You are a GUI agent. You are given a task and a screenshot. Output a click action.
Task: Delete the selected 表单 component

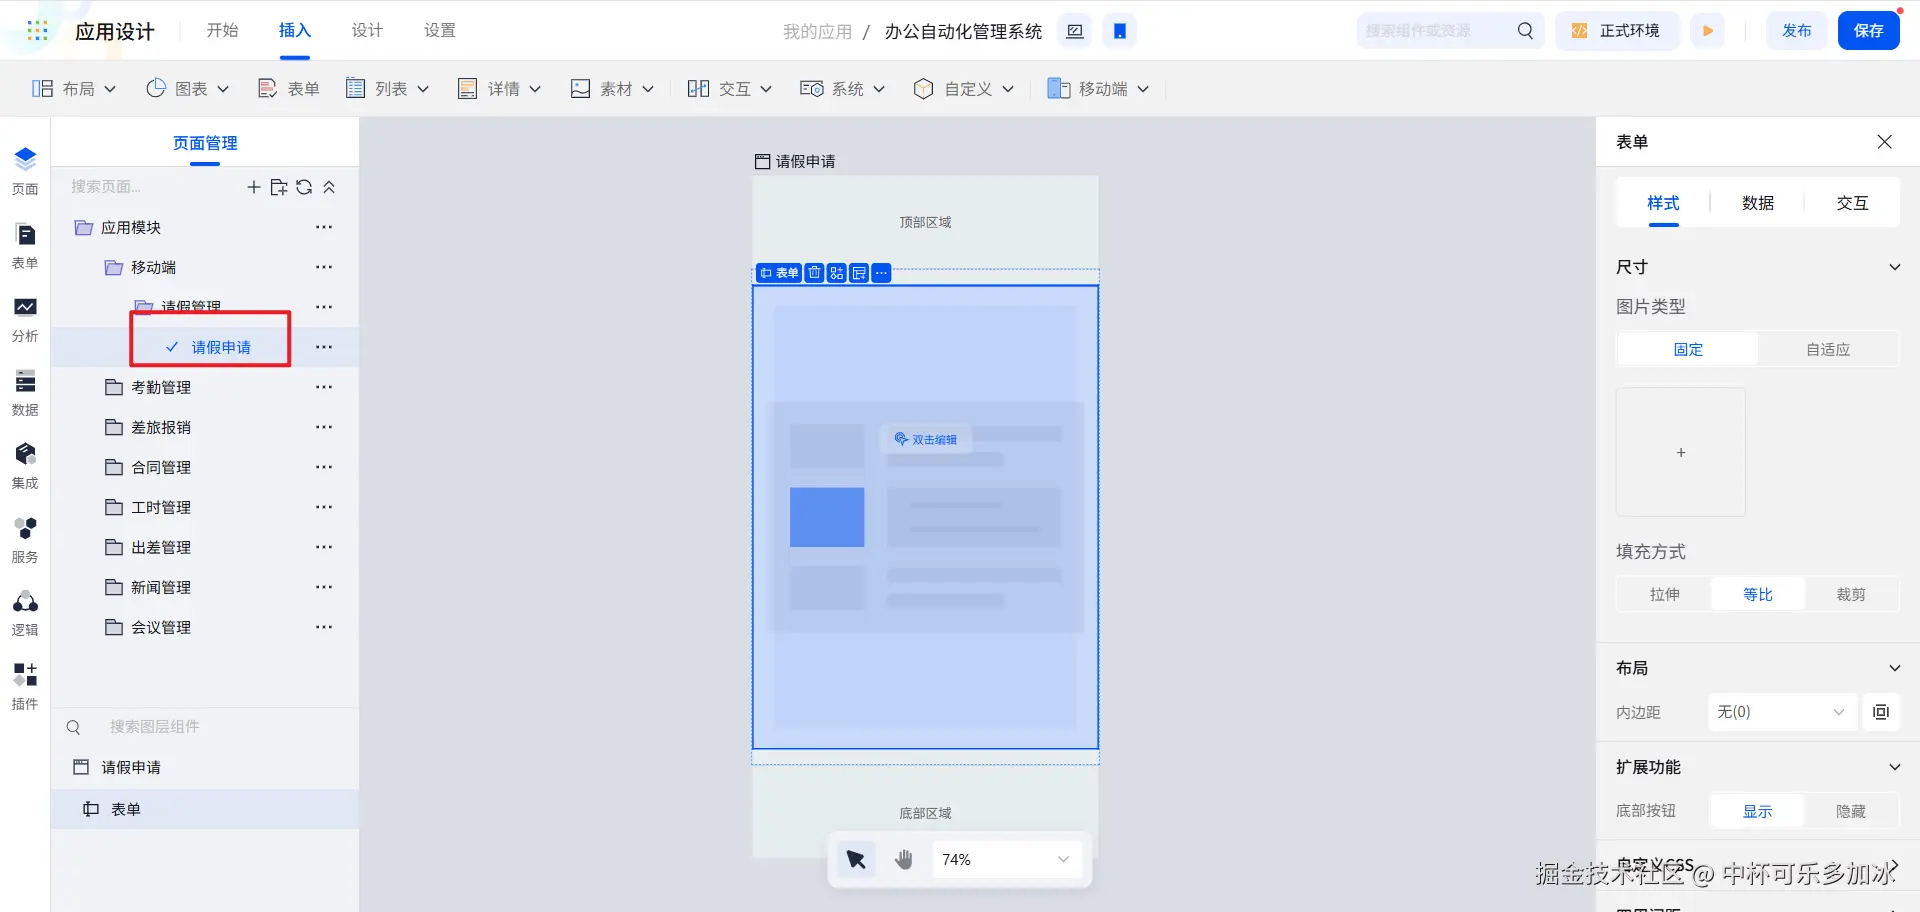(814, 273)
